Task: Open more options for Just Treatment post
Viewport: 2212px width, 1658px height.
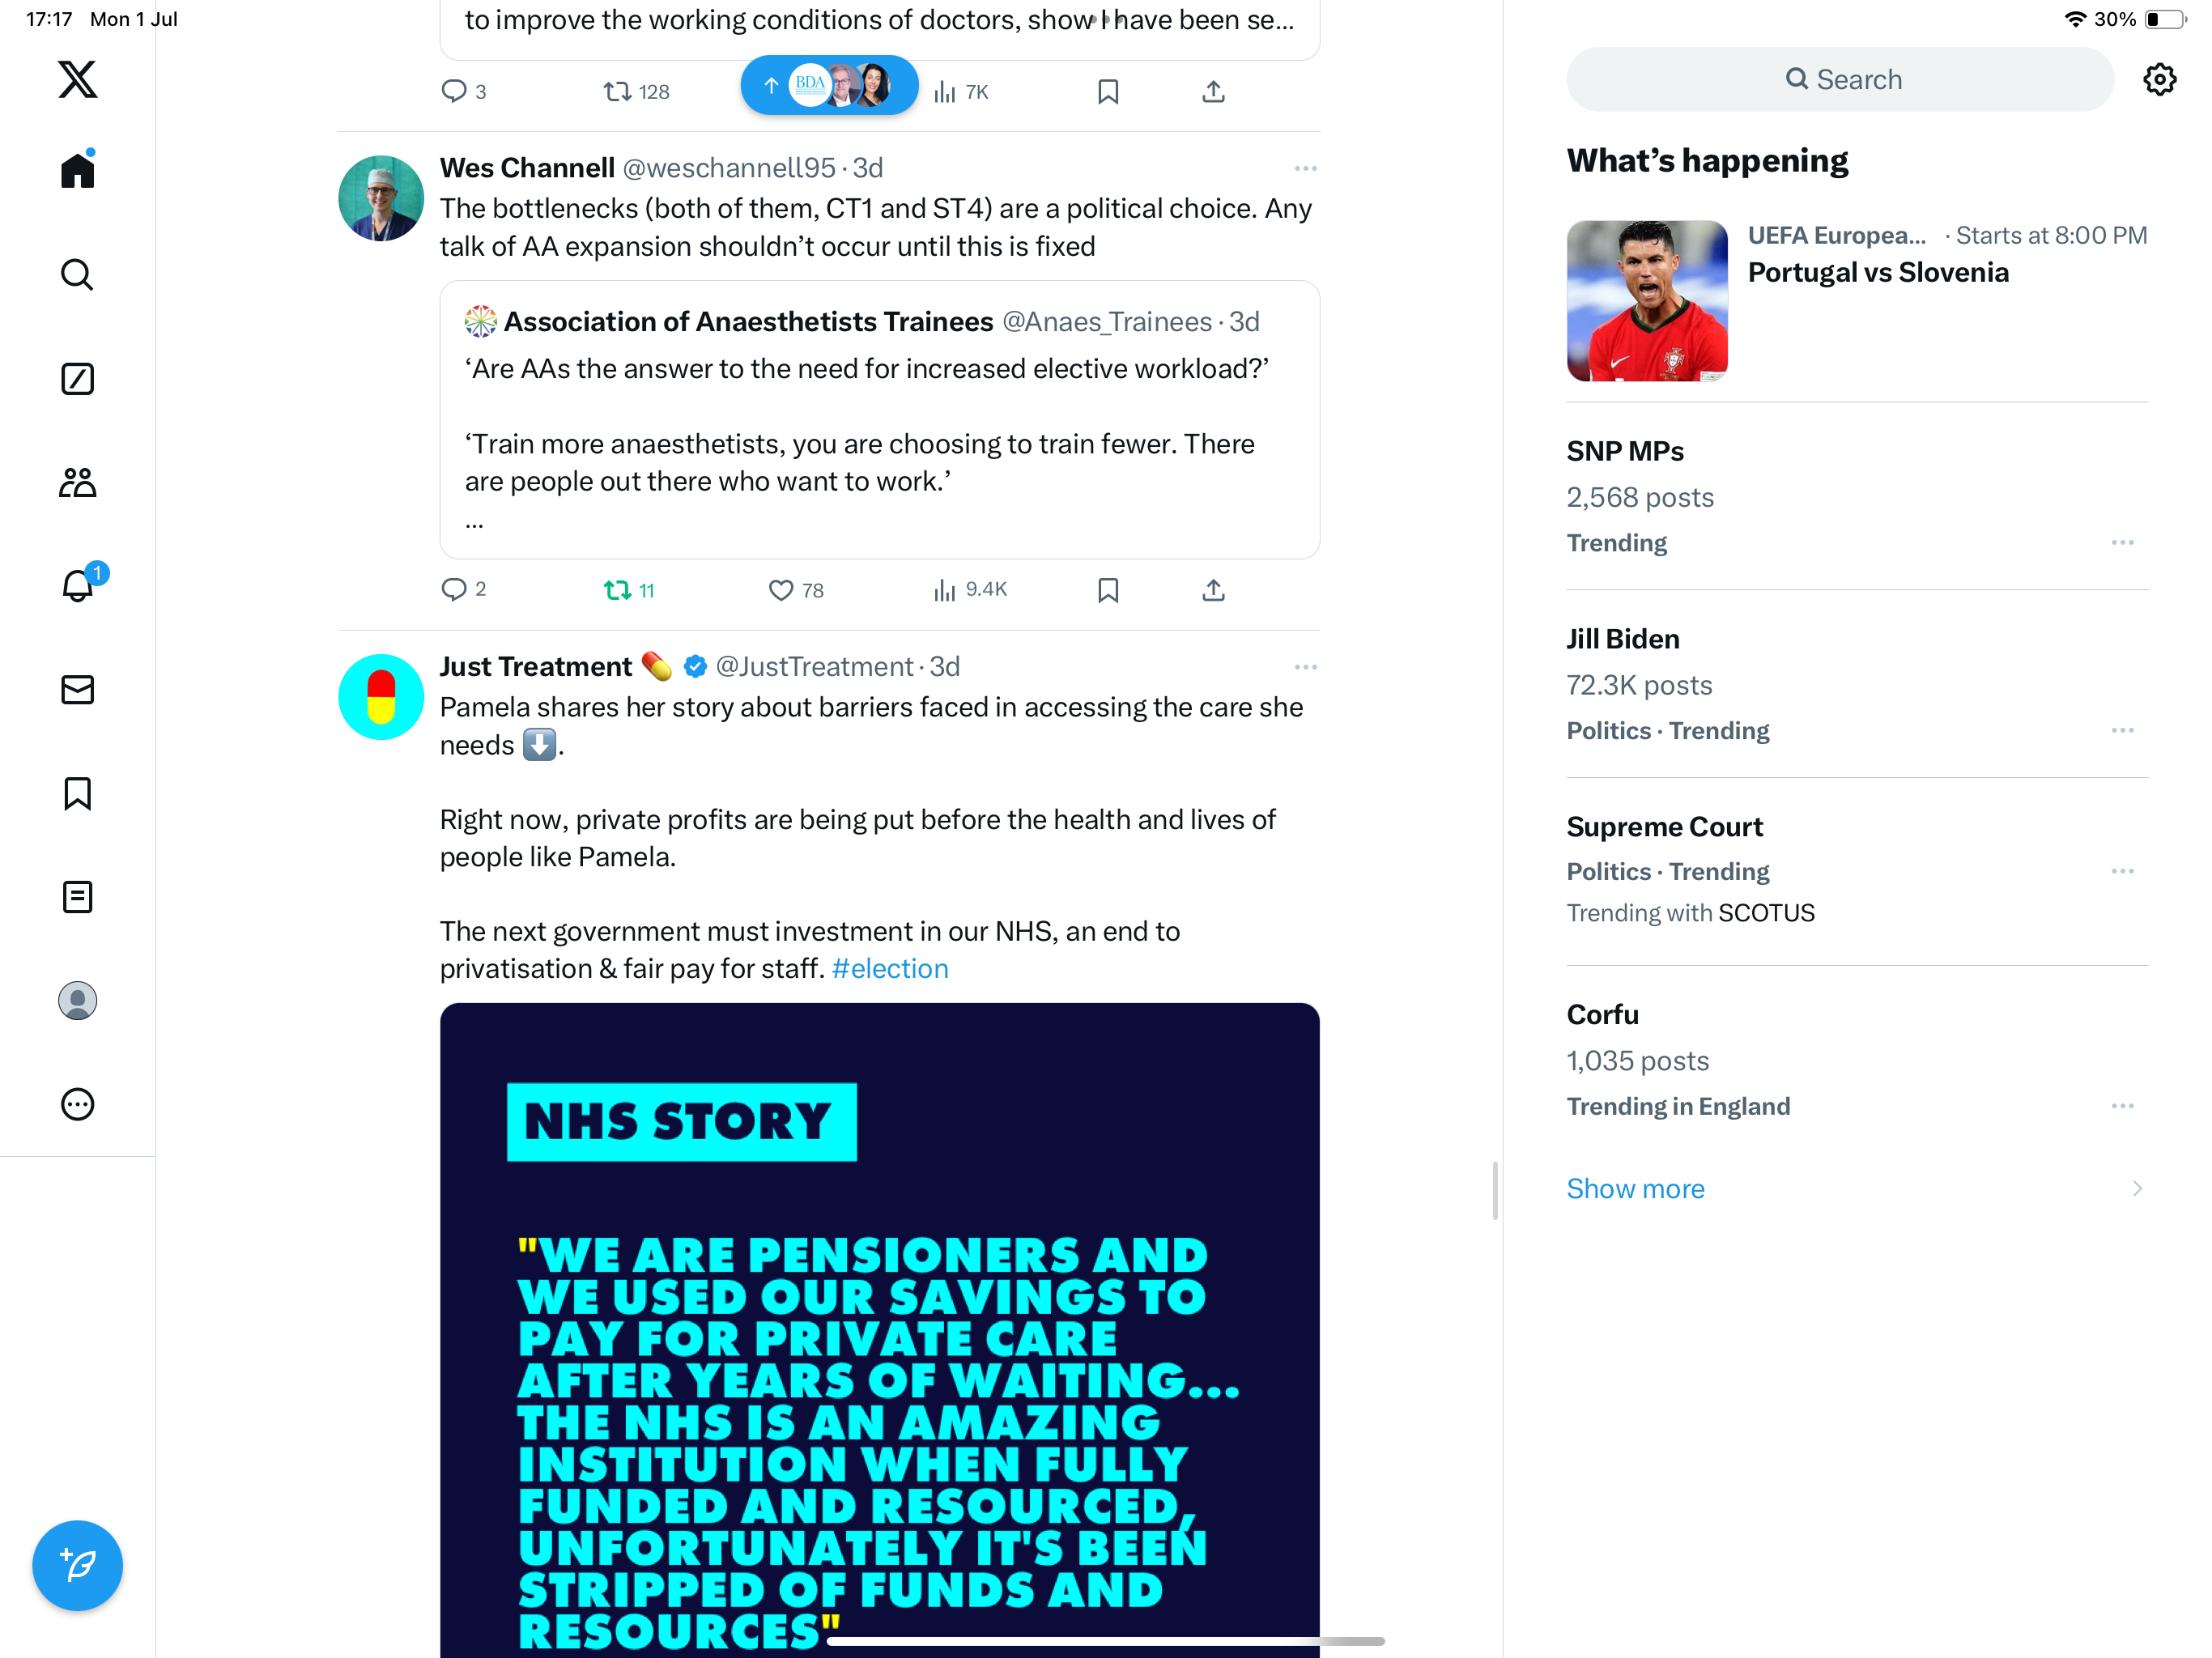Action: pyautogui.click(x=1305, y=667)
